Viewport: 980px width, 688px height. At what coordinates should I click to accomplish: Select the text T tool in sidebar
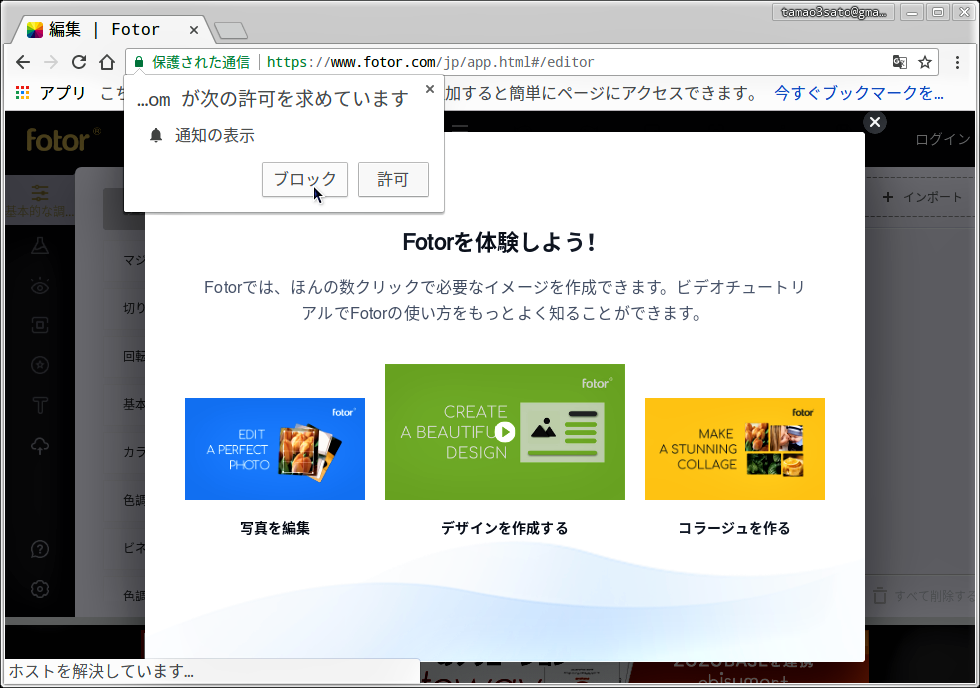click(40, 406)
